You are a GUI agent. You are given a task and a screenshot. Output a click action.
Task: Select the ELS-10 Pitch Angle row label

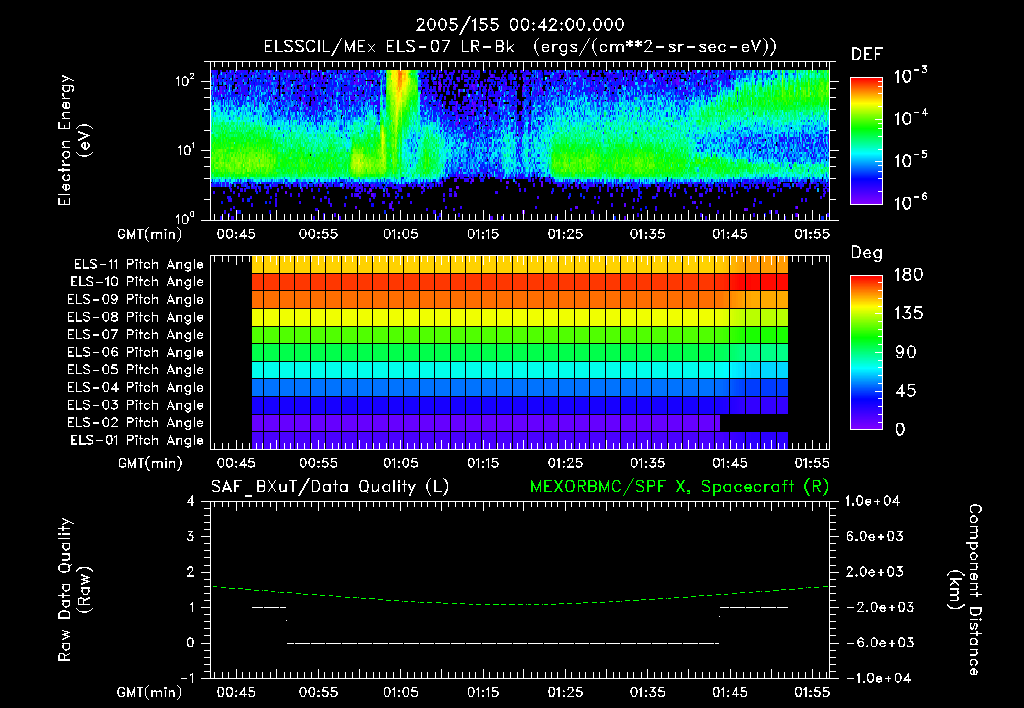(137, 282)
